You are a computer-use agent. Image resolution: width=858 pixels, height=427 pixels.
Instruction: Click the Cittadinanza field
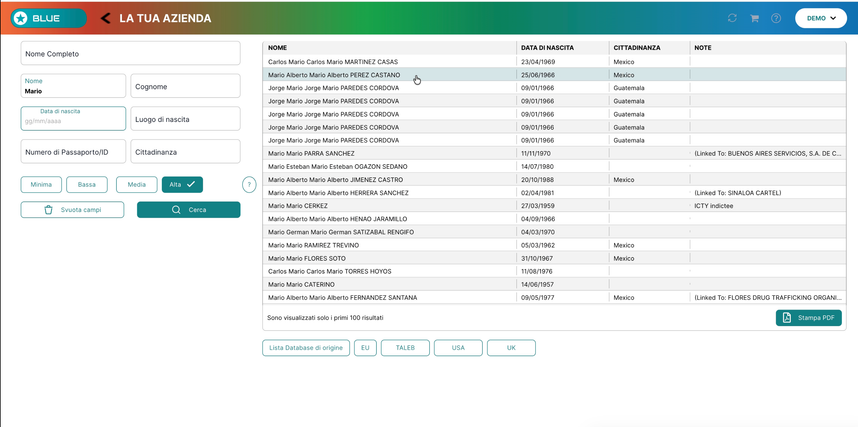[185, 152]
